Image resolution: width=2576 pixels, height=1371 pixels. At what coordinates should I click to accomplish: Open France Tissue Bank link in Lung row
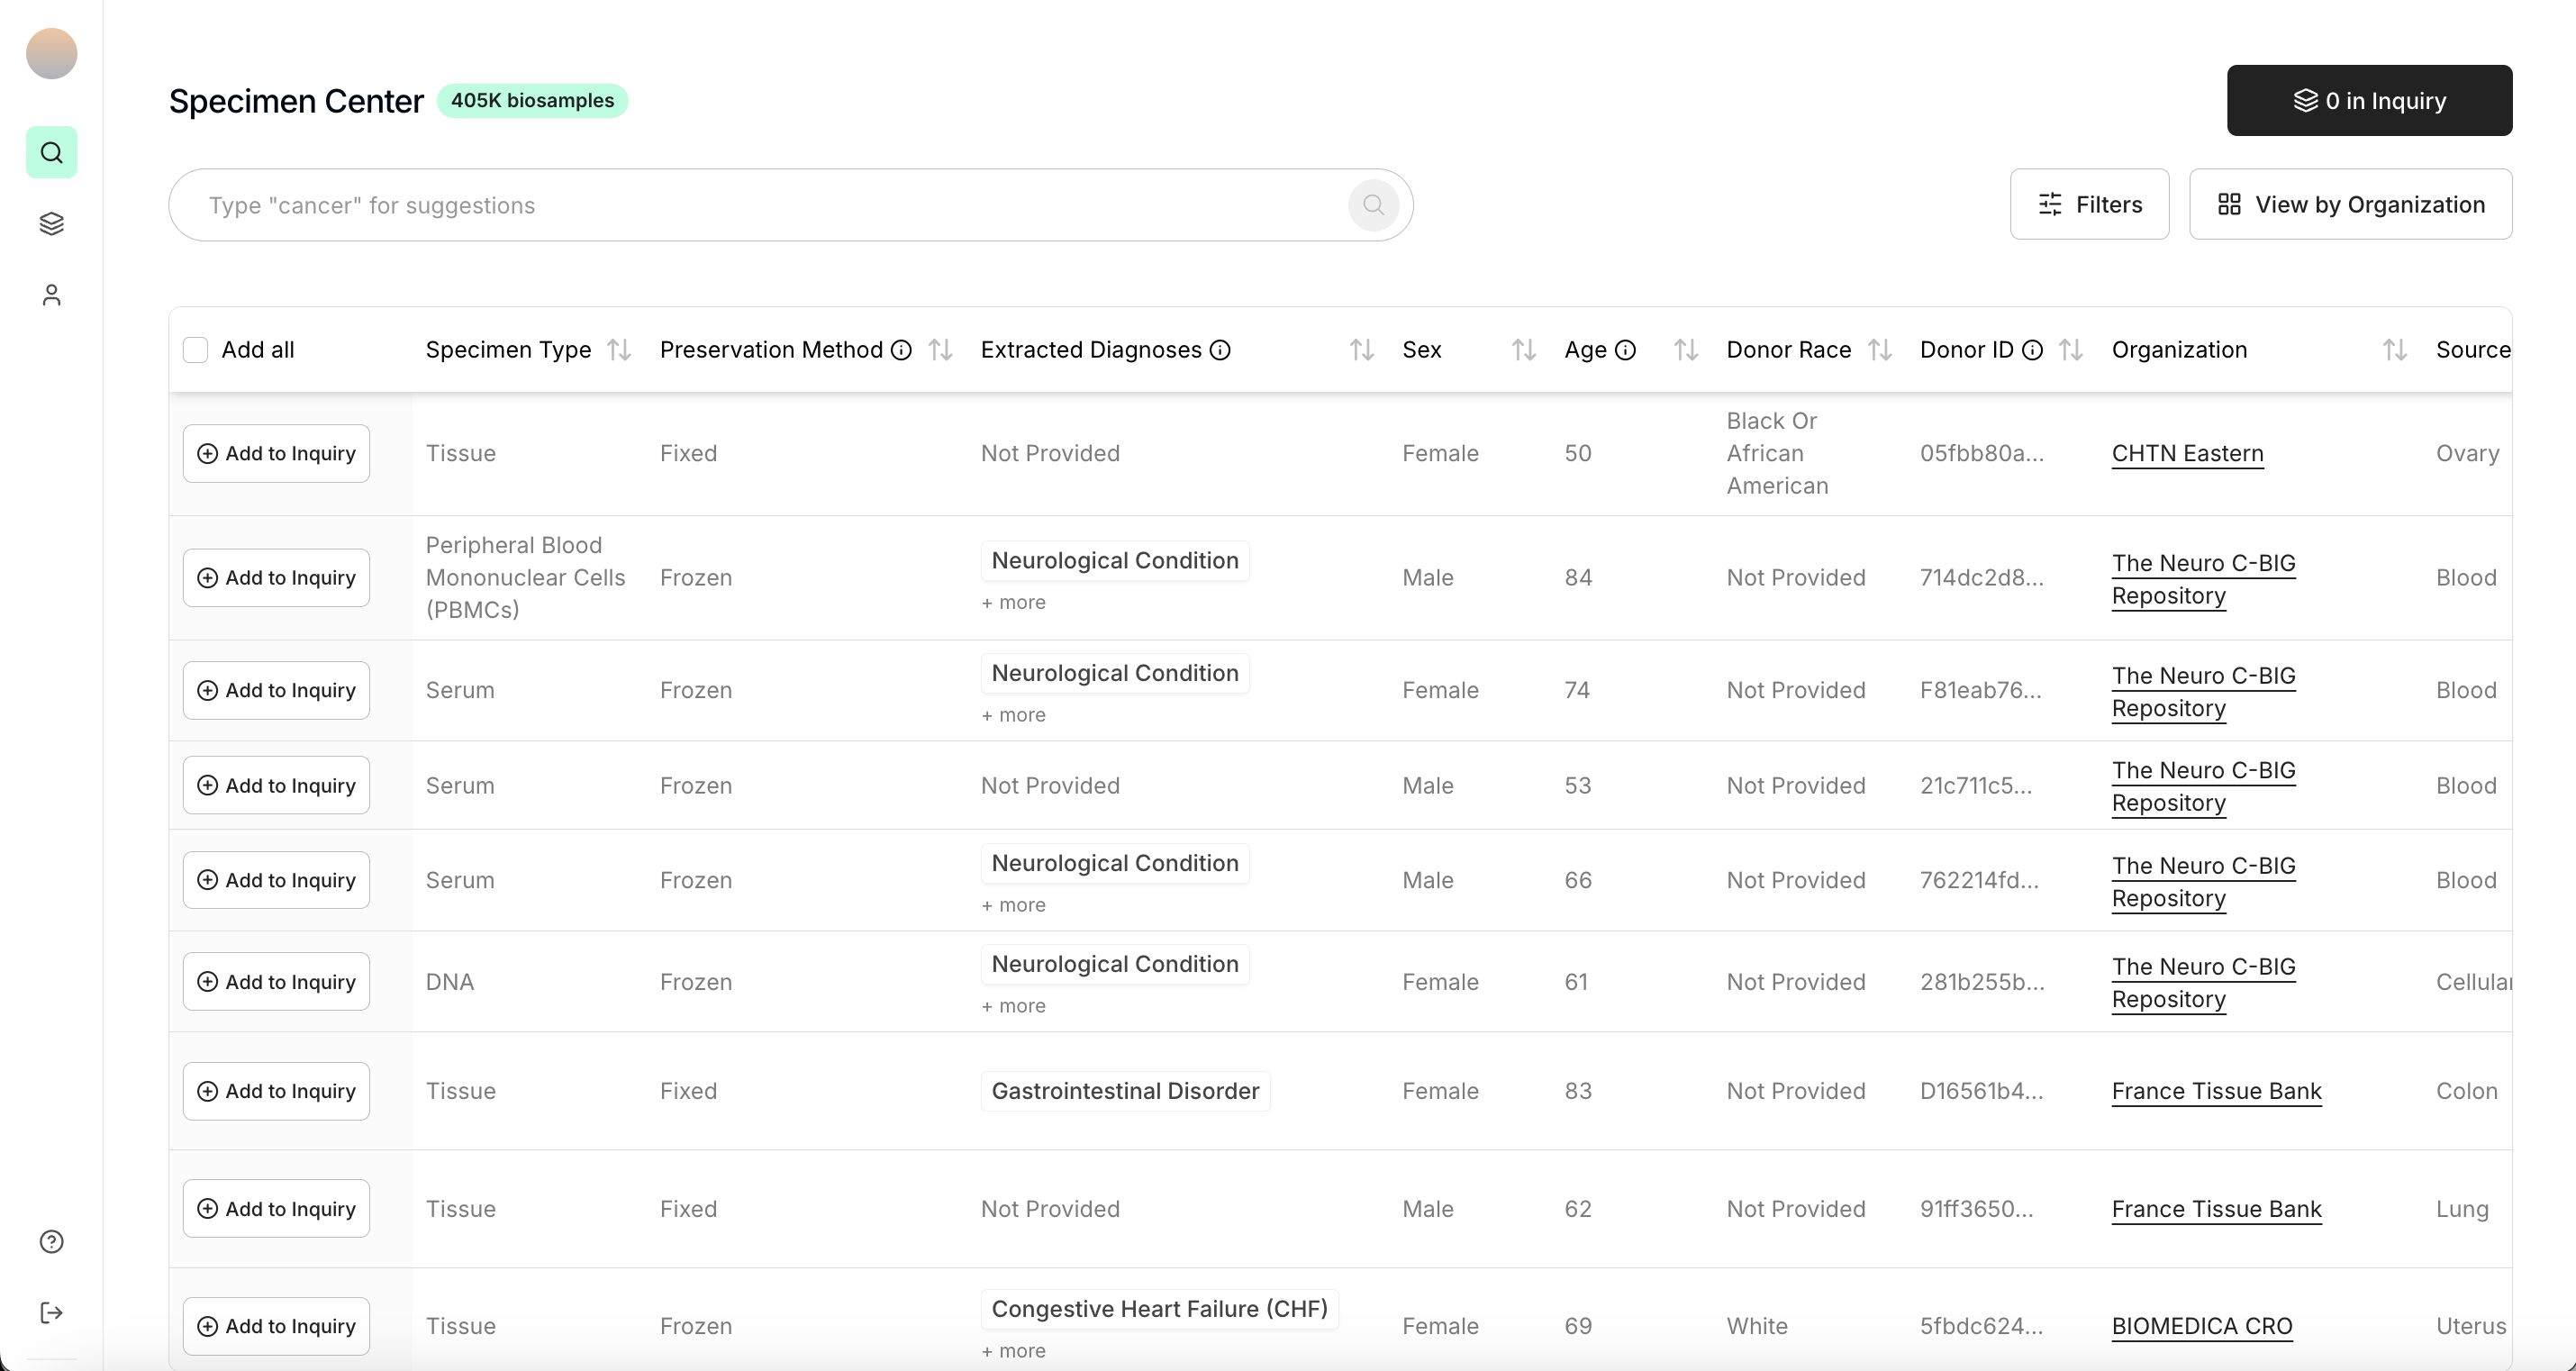2216,1210
